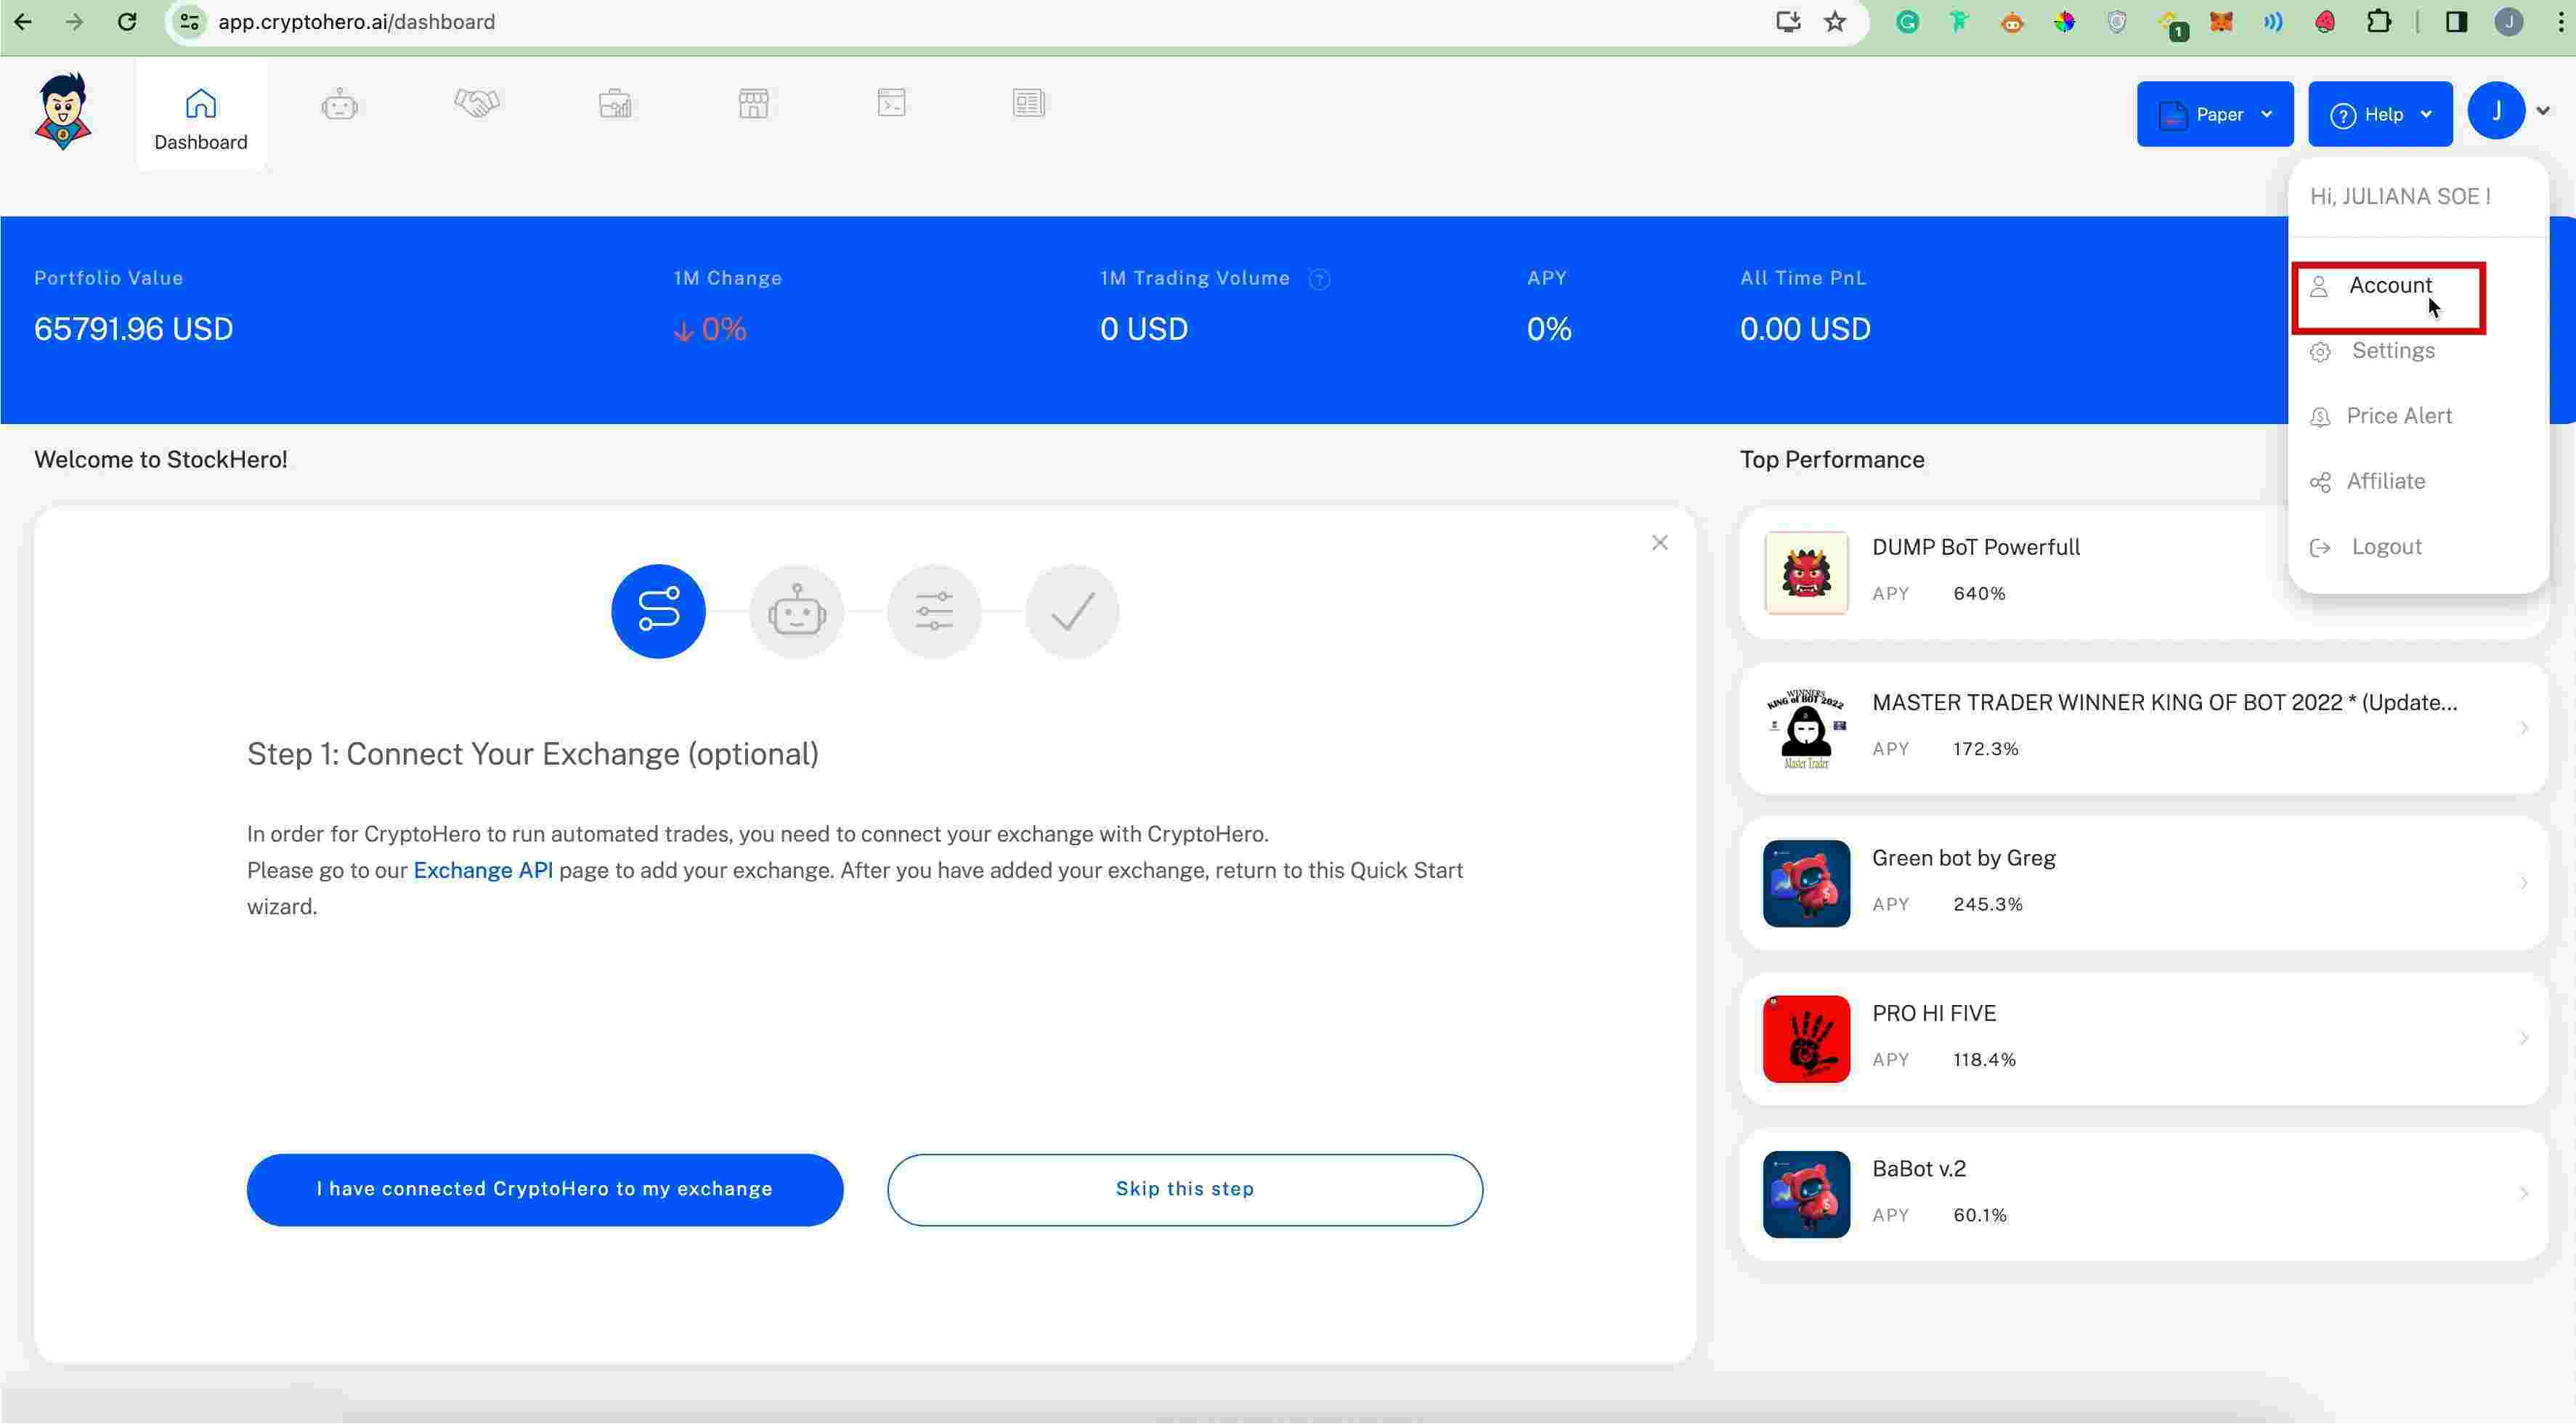Choose Settings from the profile menu
Viewport: 2576px width, 1424px height.
click(x=2392, y=351)
